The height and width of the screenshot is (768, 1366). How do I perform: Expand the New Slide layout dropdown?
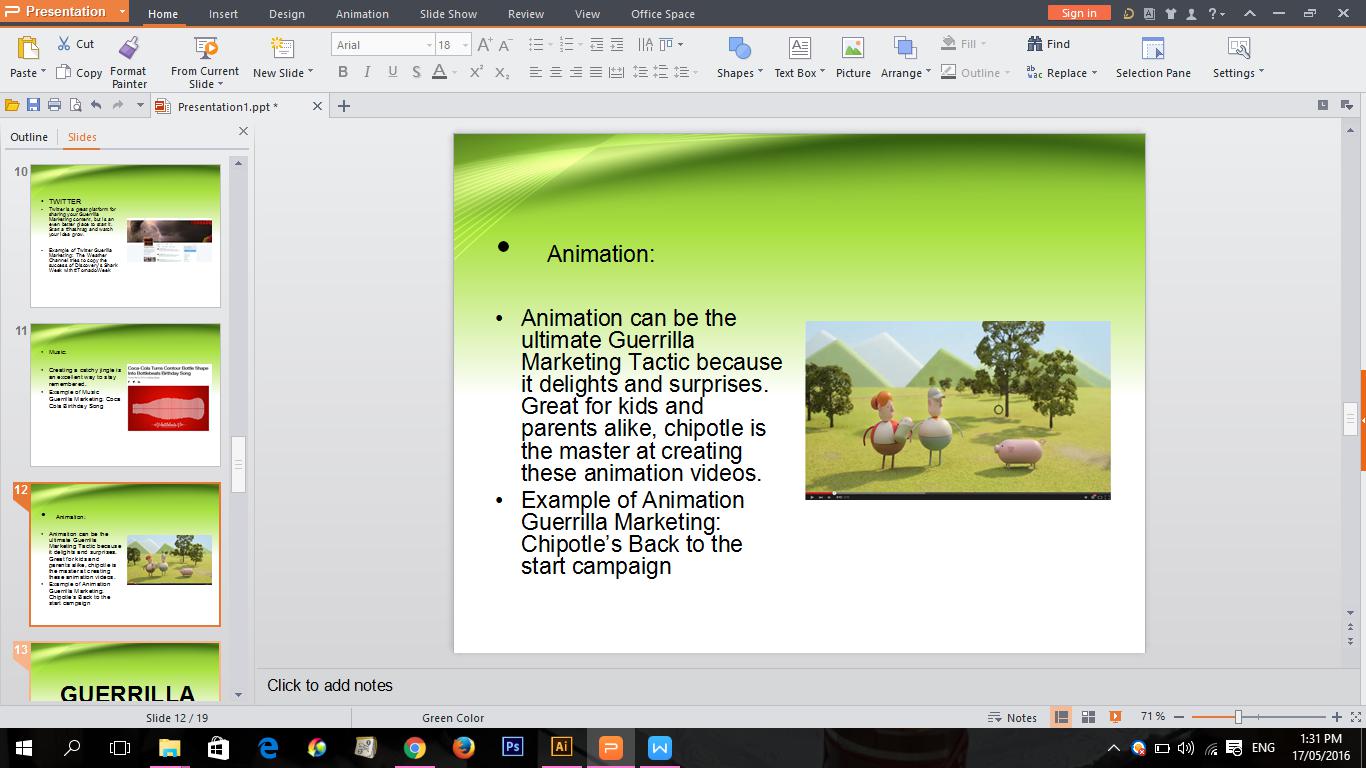tap(310, 72)
